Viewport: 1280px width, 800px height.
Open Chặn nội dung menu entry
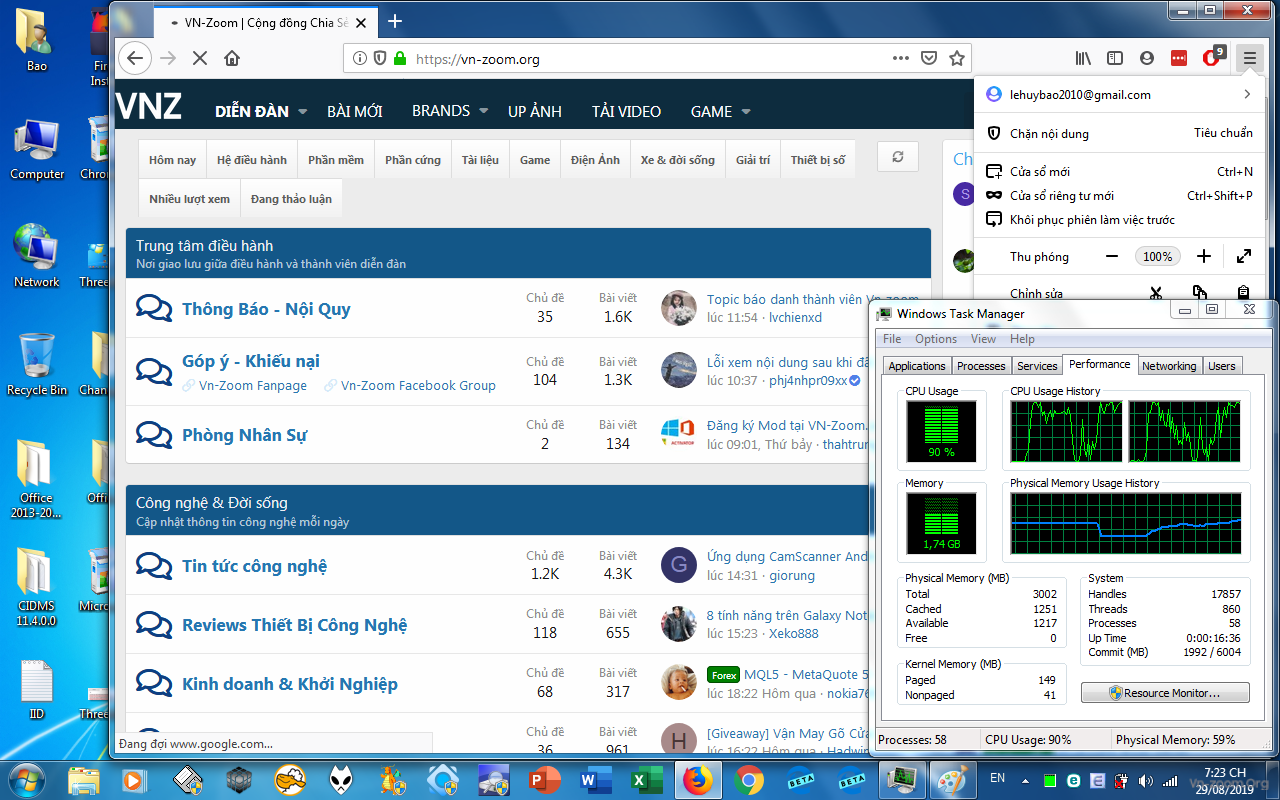[1119, 133]
